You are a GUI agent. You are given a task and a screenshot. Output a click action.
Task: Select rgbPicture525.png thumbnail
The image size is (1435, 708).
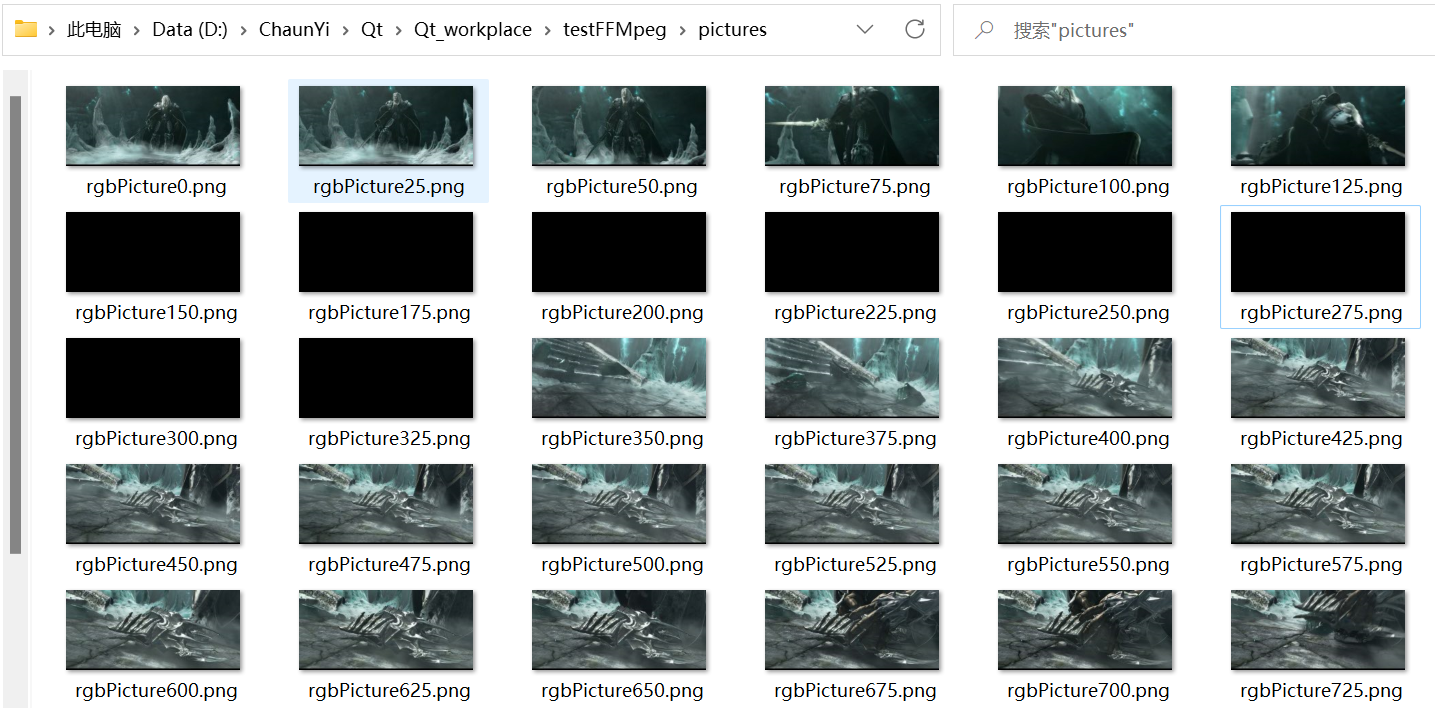[x=852, y=503]
